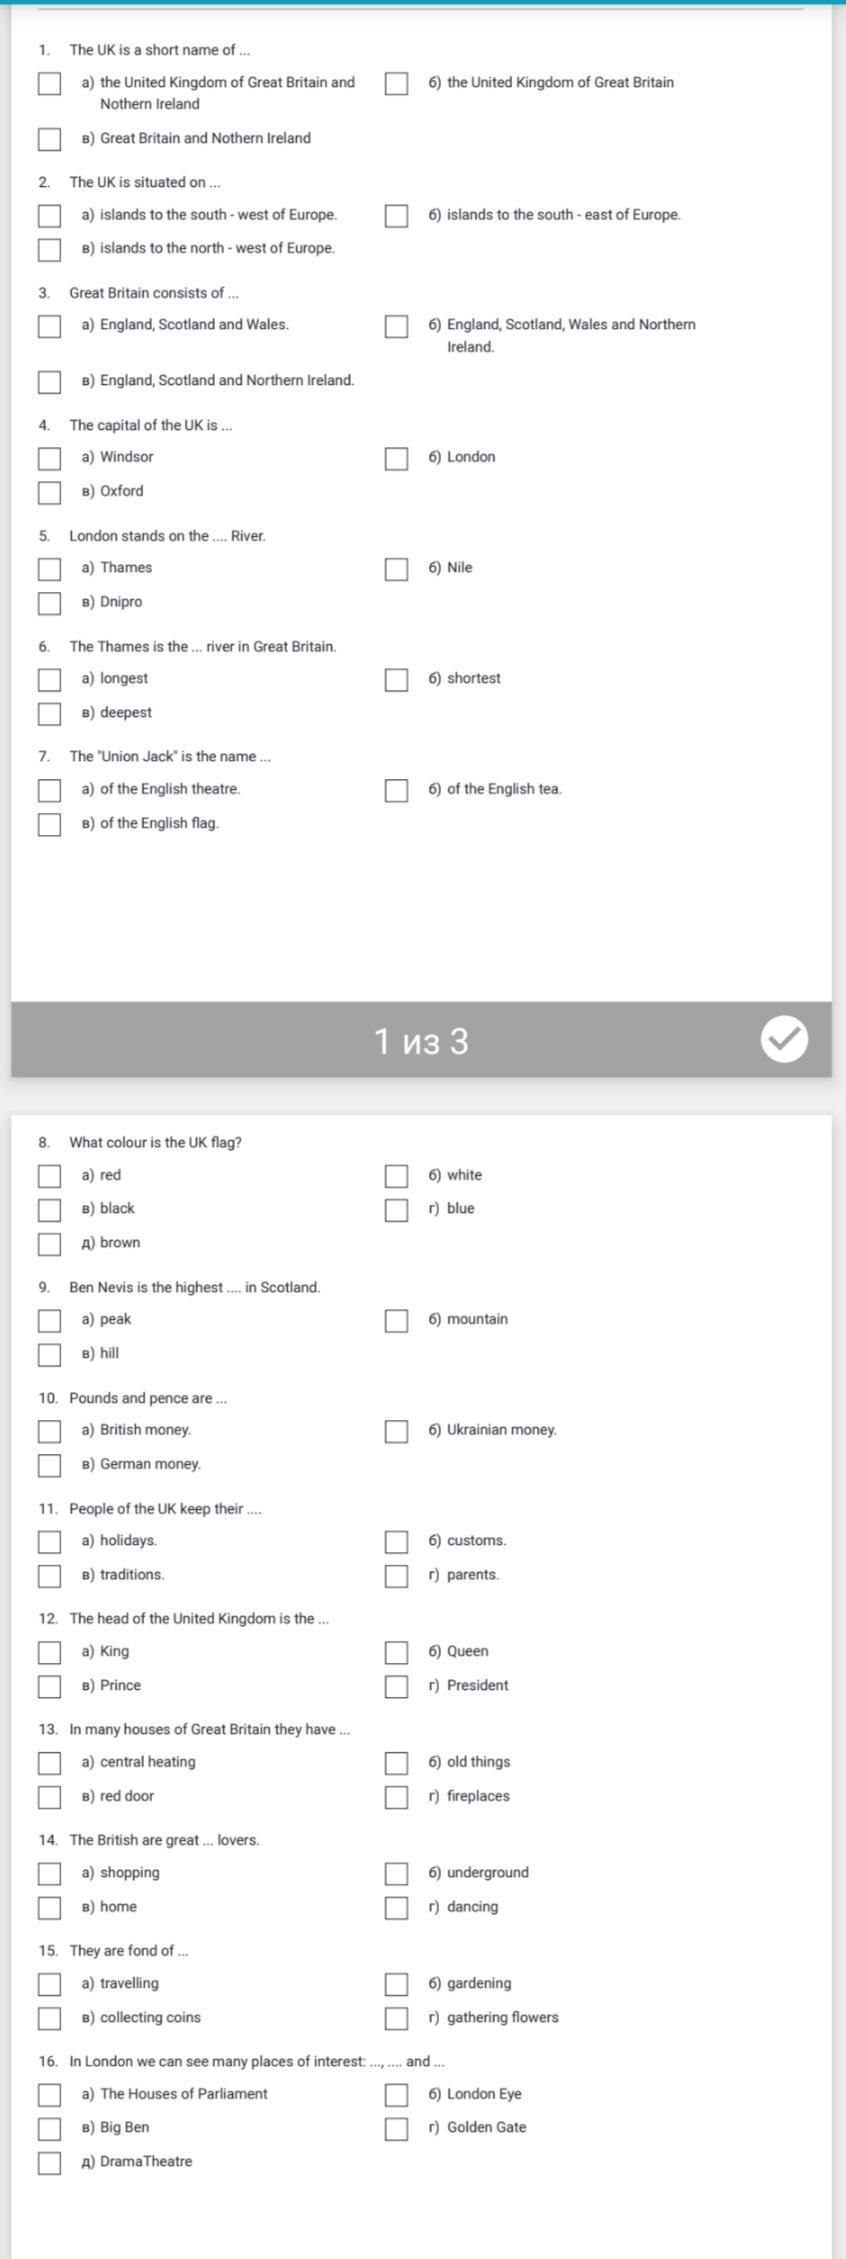The image size is (846, 2259).
Task: Check 'England, Scotland and Wales.' option
Action: coord(49,326)
